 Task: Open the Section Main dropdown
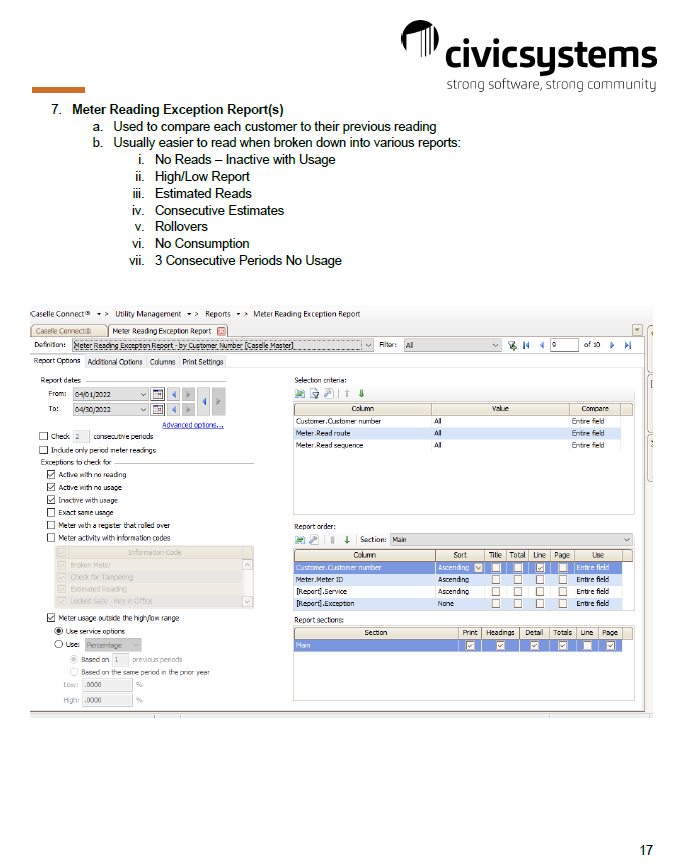click(x=627, y=540)
